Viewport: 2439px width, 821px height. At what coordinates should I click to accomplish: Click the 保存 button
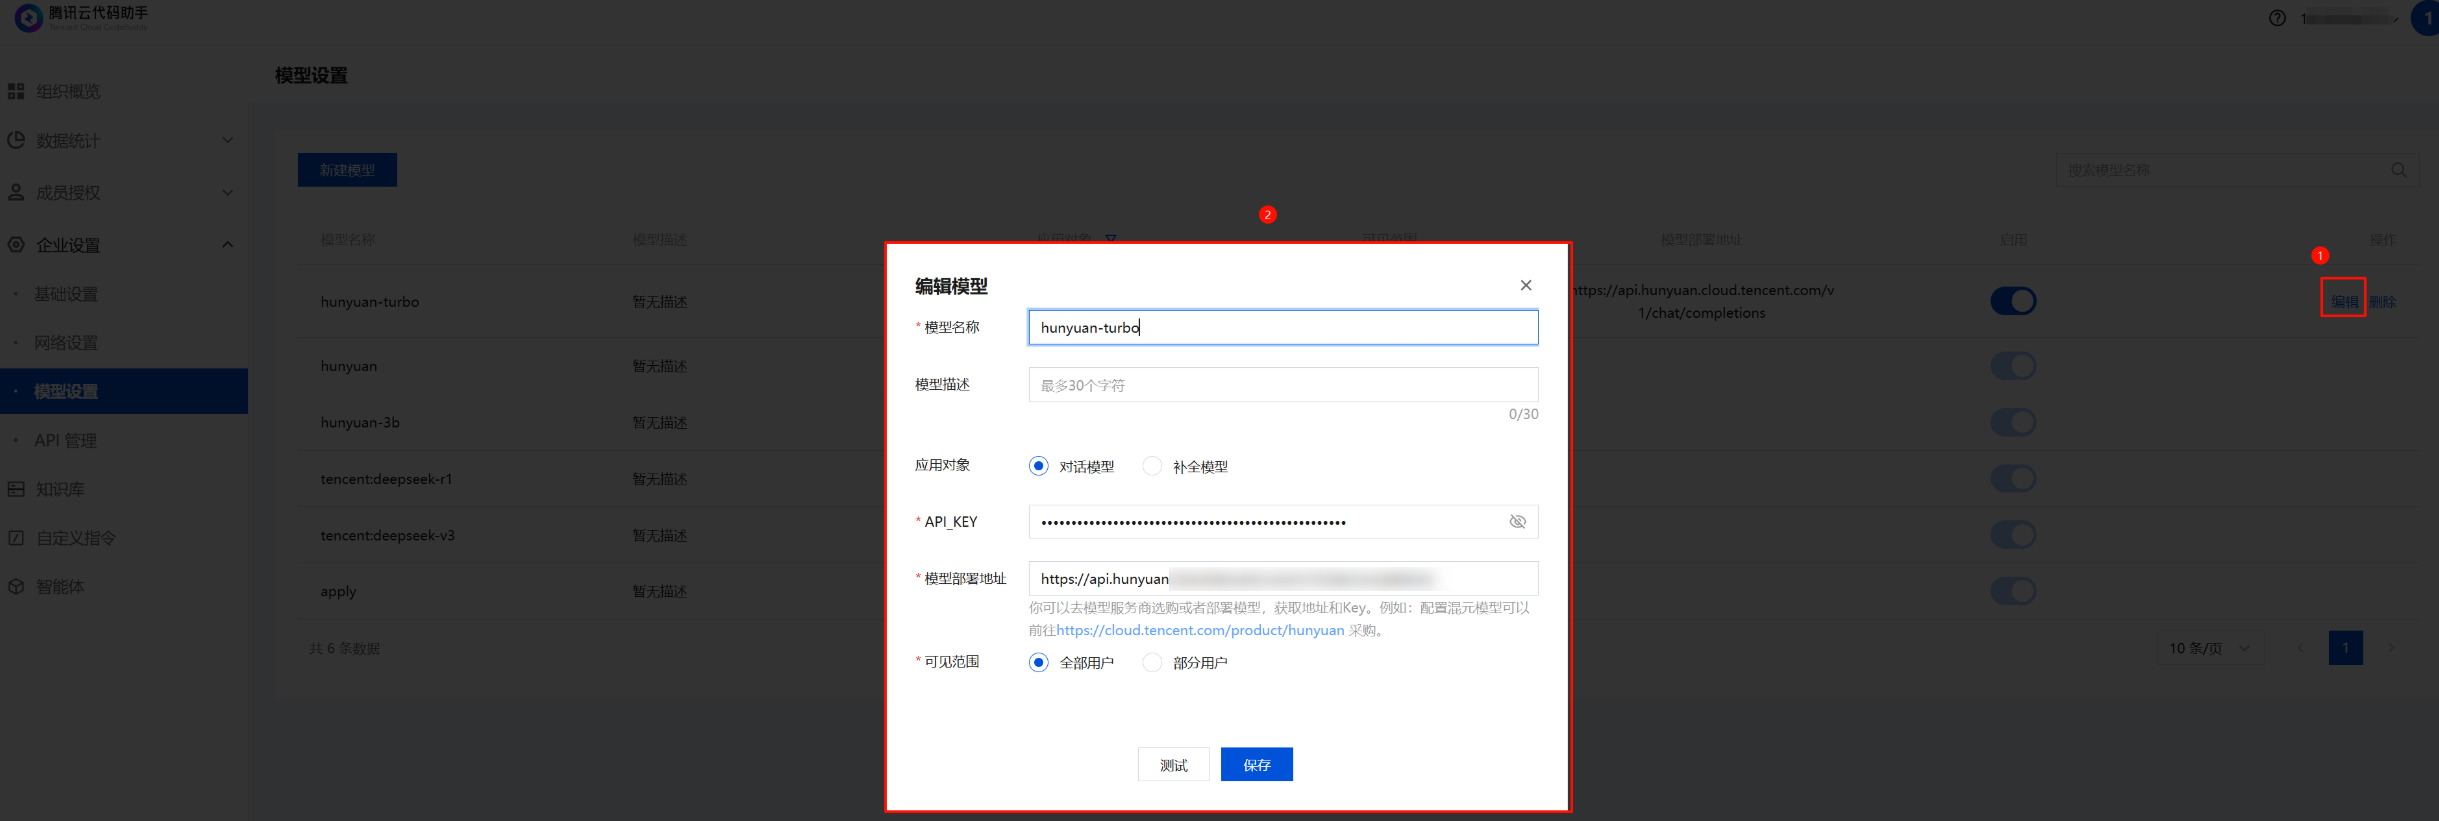tap(1256, 765)
